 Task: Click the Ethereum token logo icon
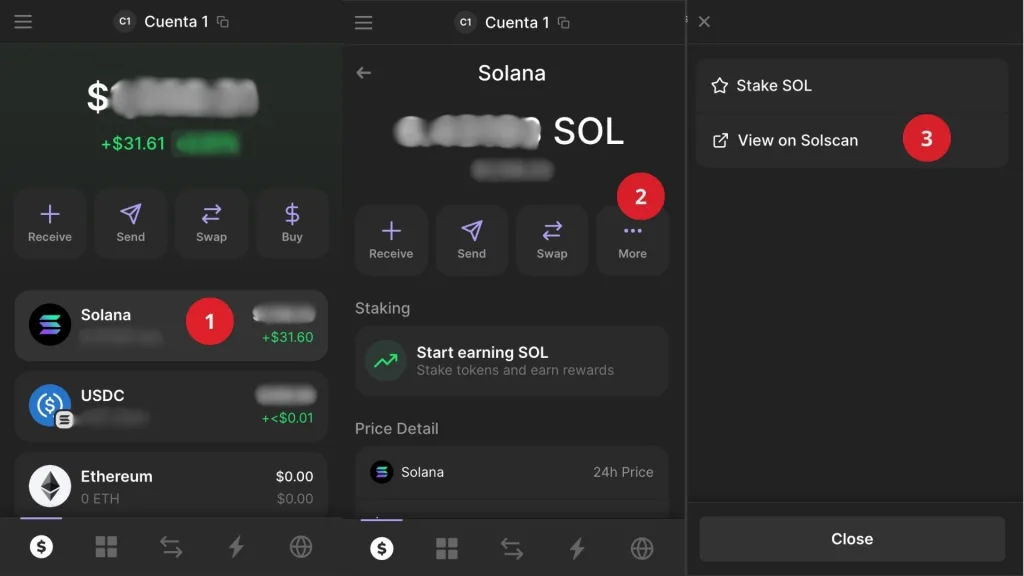tap(50, 486)
